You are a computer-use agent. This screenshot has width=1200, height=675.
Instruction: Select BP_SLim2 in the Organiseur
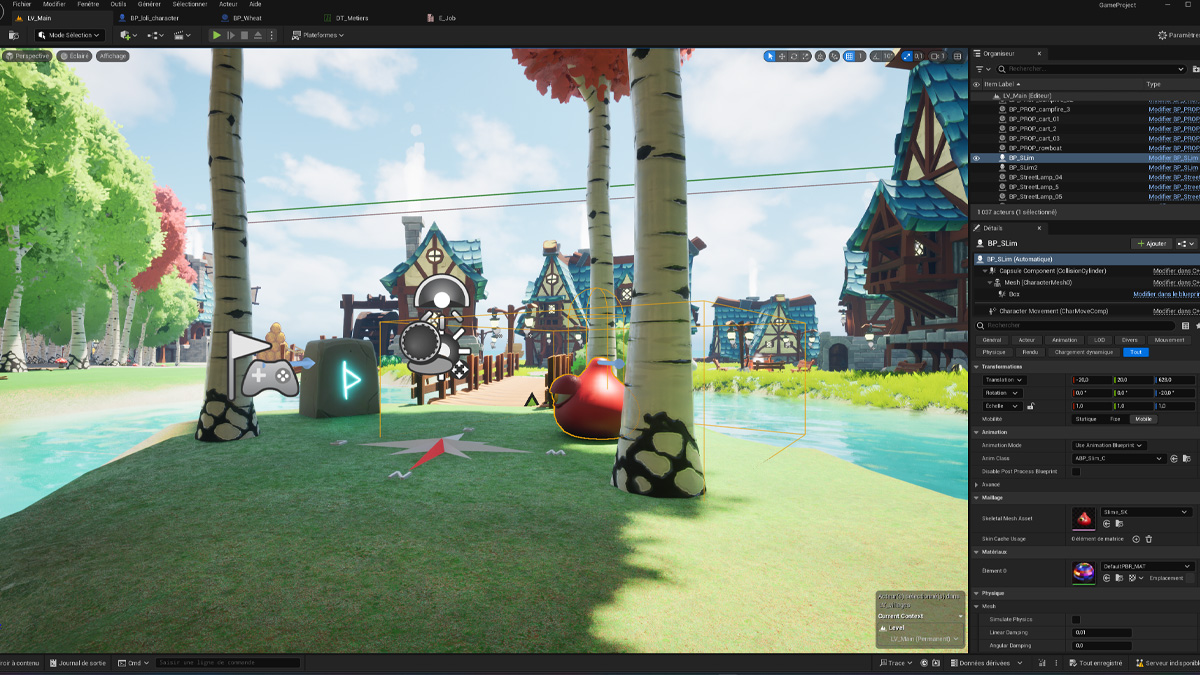point(1022,168)
